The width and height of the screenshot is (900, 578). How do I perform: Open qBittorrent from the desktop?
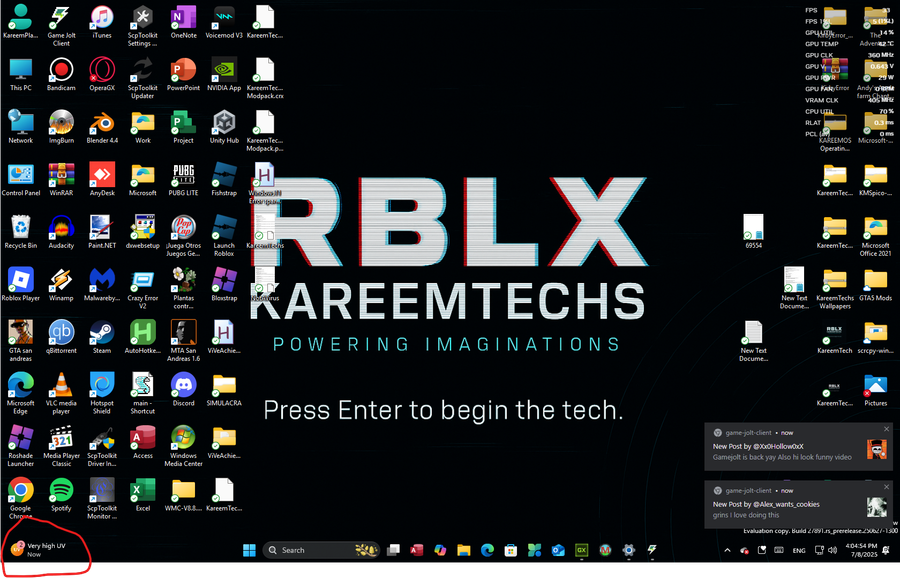pyautogui.click(x=61, y=337)
